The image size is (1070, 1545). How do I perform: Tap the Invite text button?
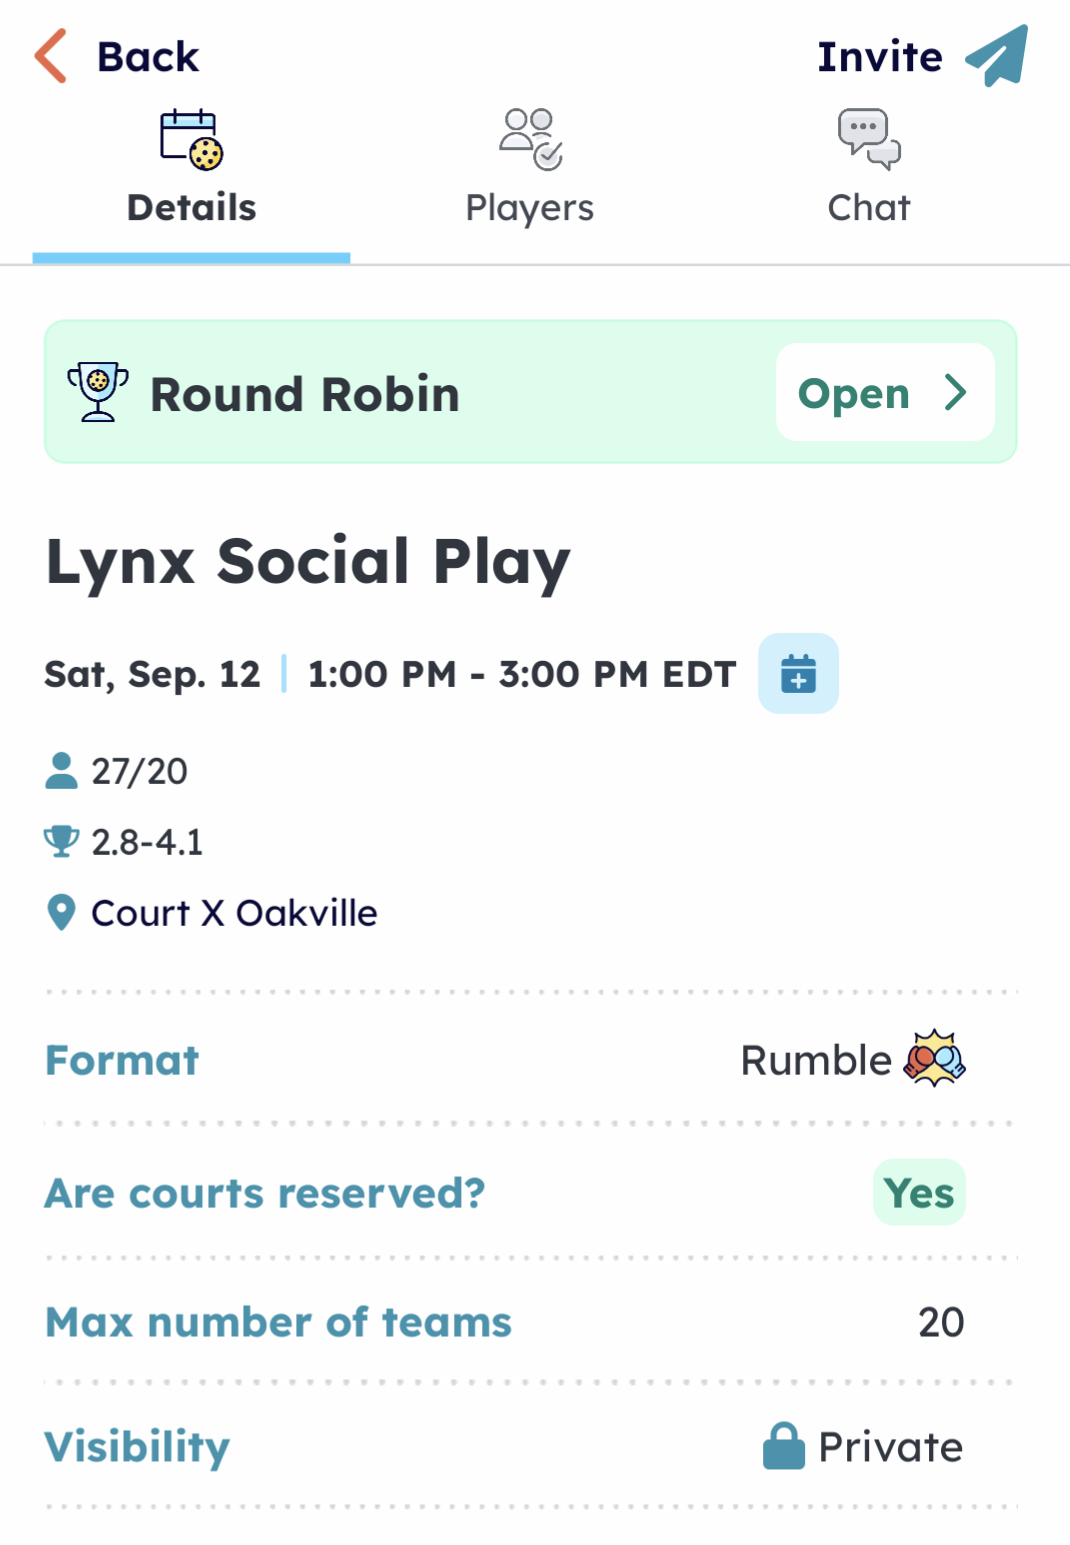(880, 57)
